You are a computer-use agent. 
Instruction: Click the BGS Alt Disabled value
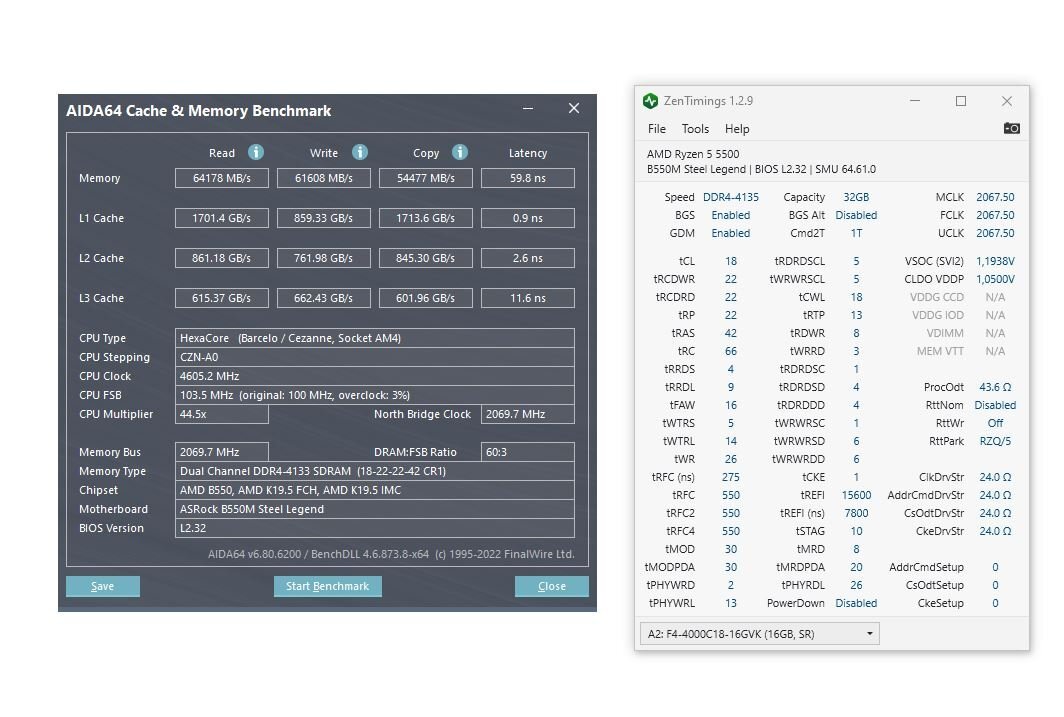point(856,215)
